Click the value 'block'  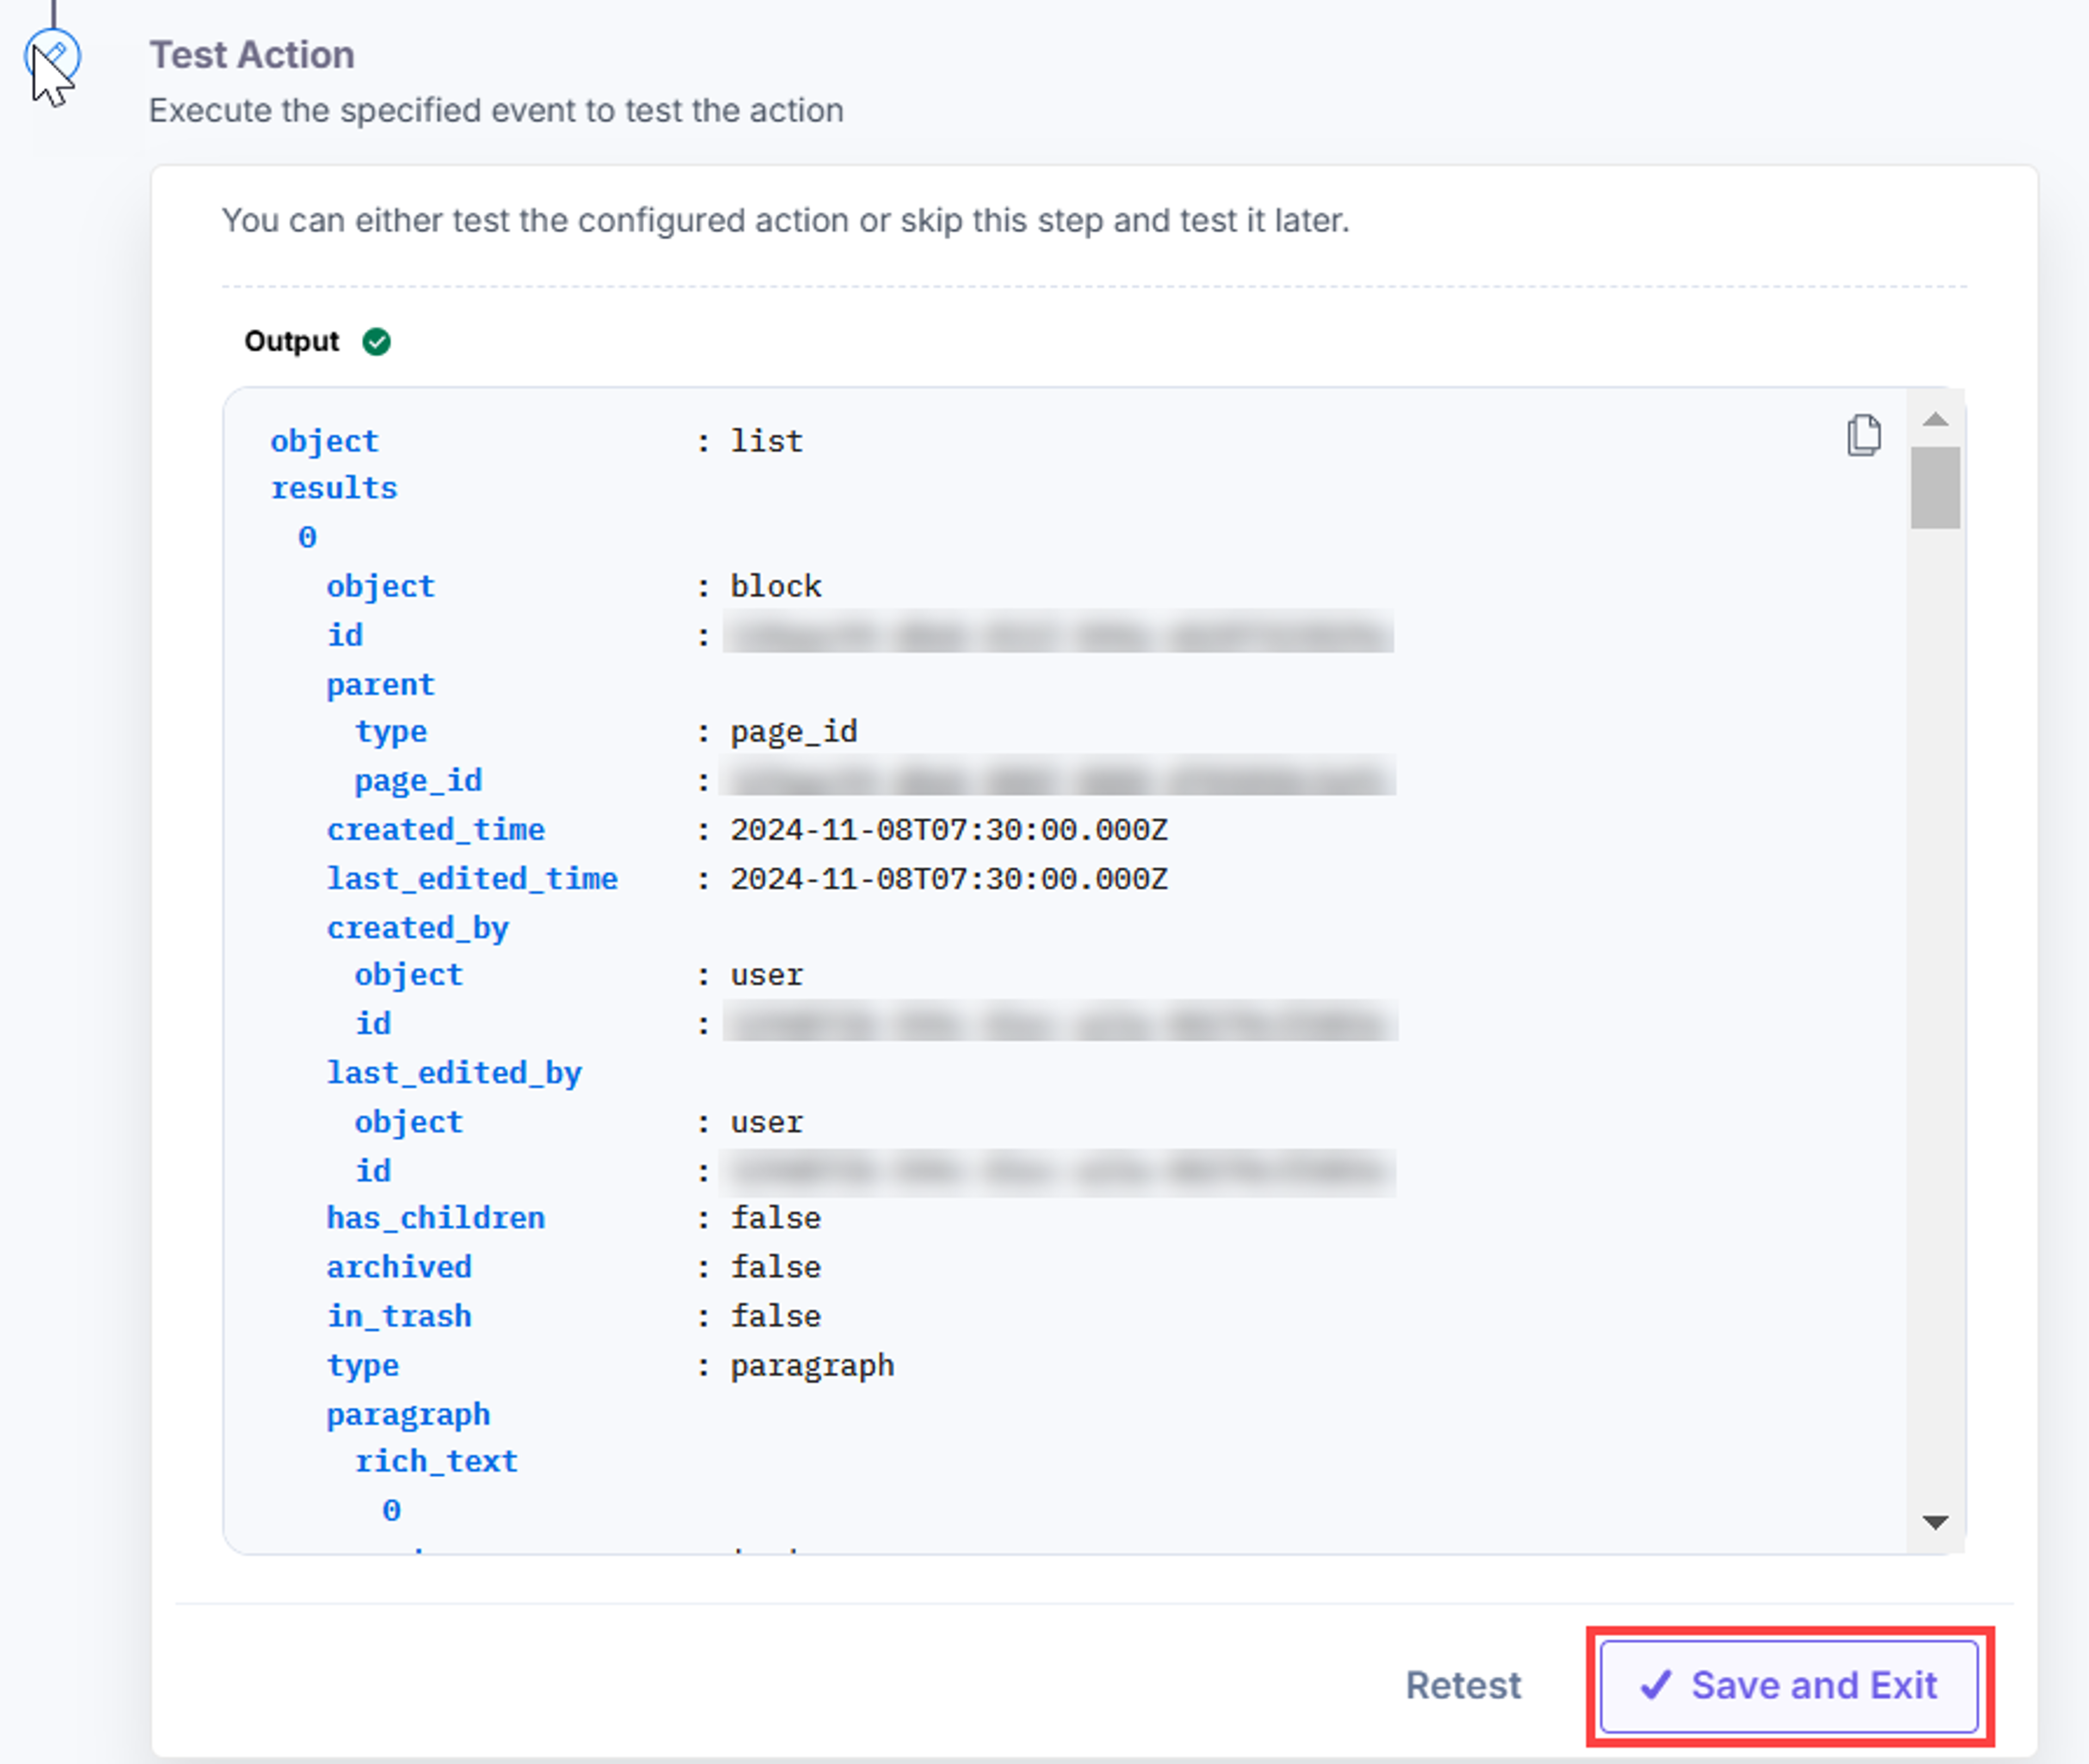pos(776,586)
